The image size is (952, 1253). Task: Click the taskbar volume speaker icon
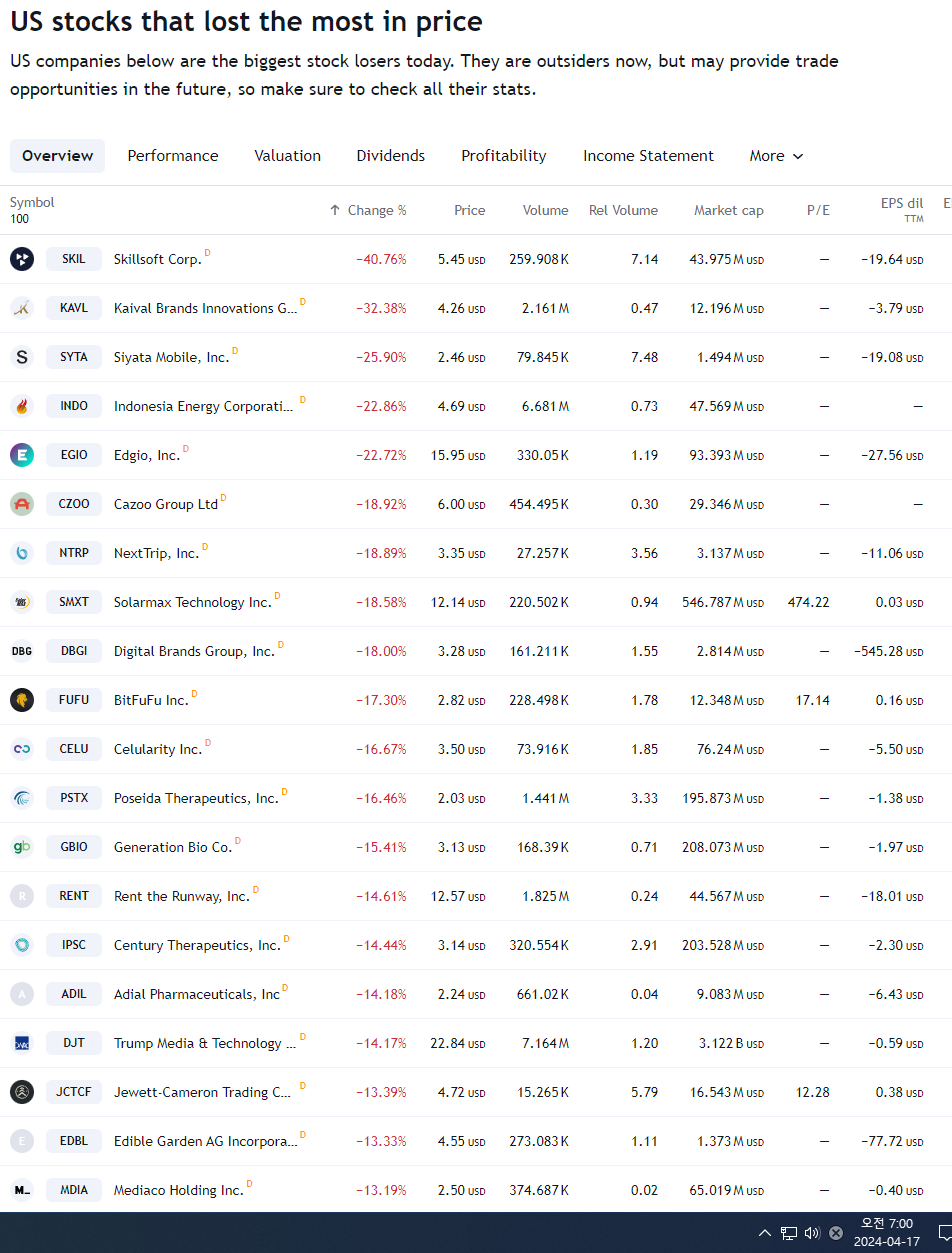[x=812, y=1233]
